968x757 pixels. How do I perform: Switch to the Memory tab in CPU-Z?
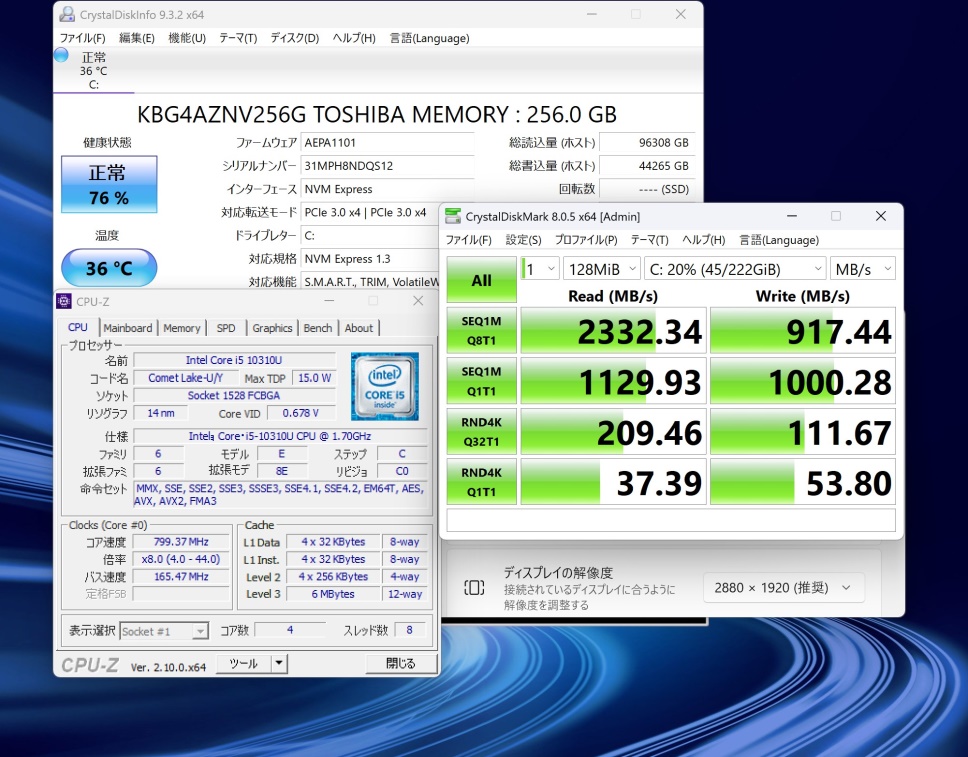(x=182, y=328)
